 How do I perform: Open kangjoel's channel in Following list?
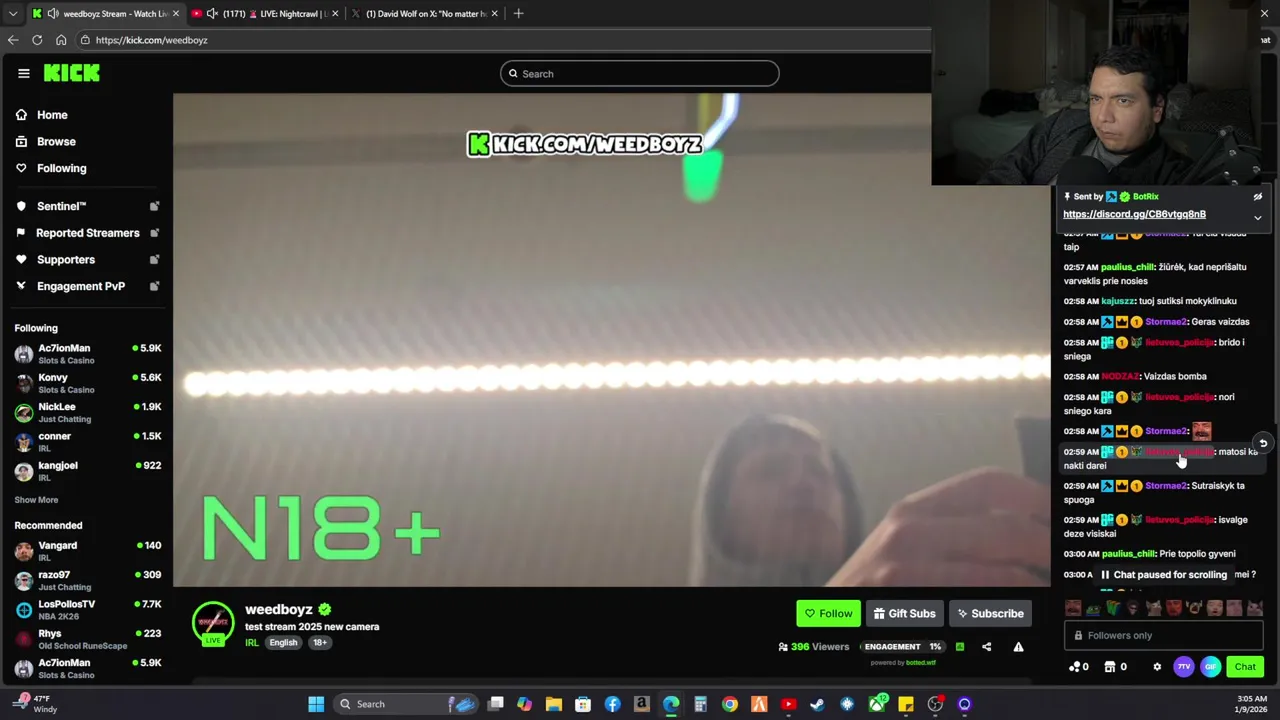tap(87, 470)
